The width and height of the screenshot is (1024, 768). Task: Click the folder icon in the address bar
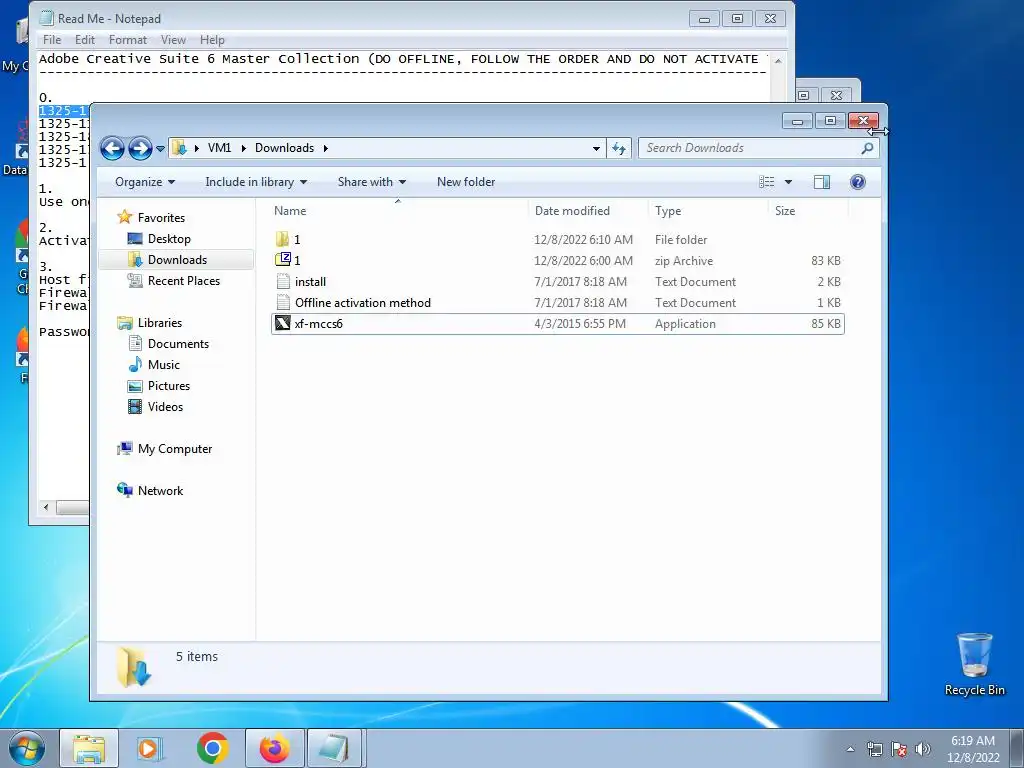click(x=179, y=148)
